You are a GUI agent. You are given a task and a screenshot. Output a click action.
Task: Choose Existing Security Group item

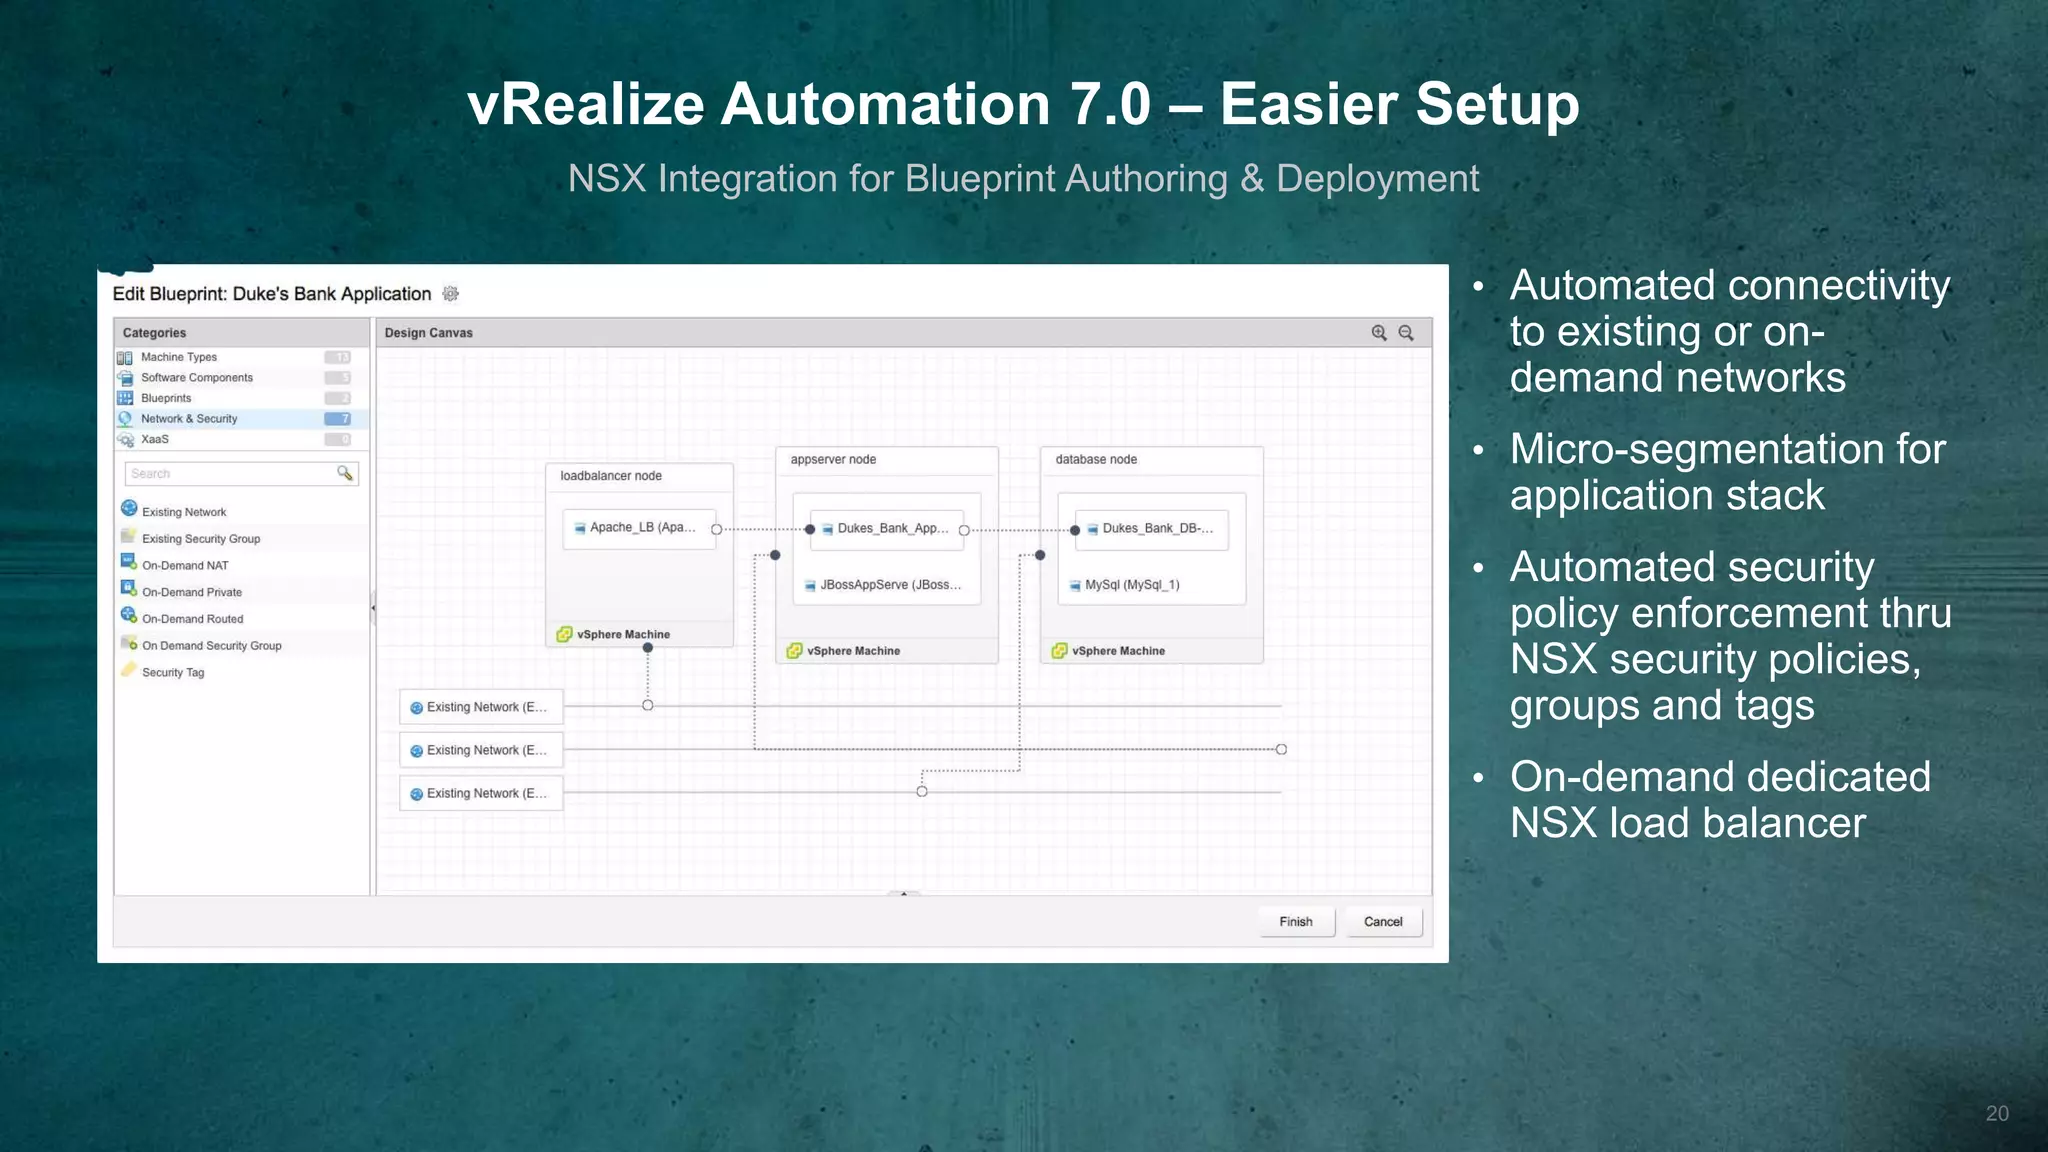pos(201,539)
